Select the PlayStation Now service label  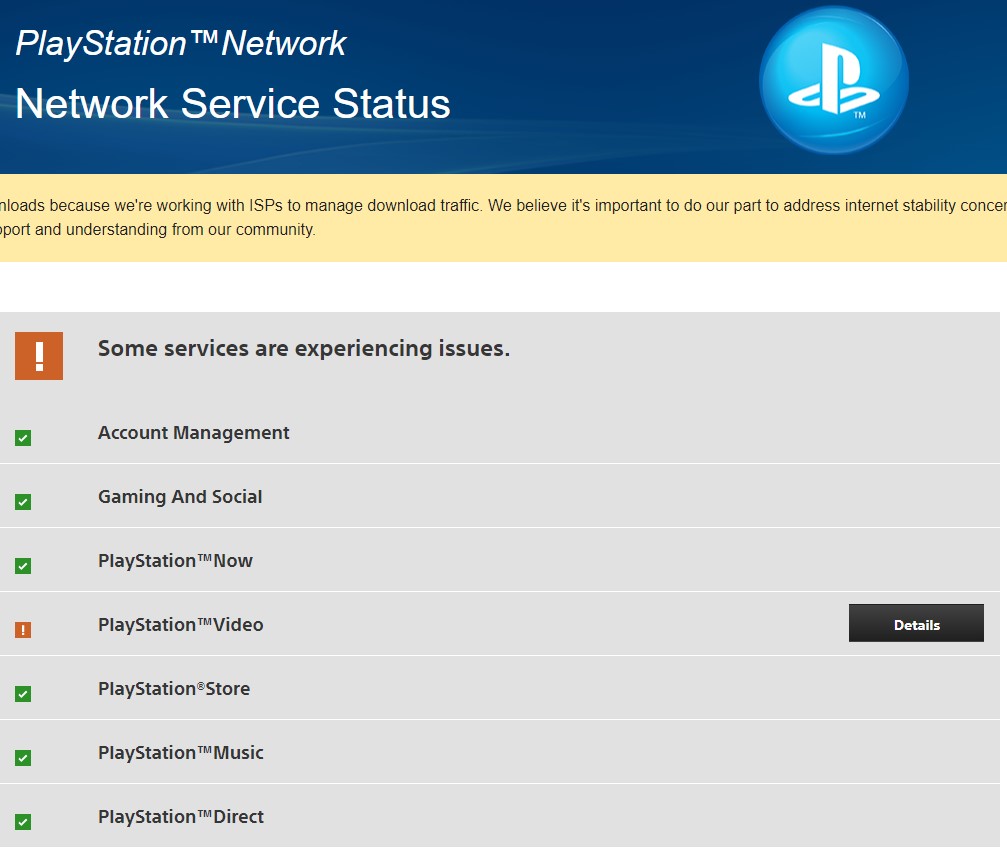pos(175,561)
